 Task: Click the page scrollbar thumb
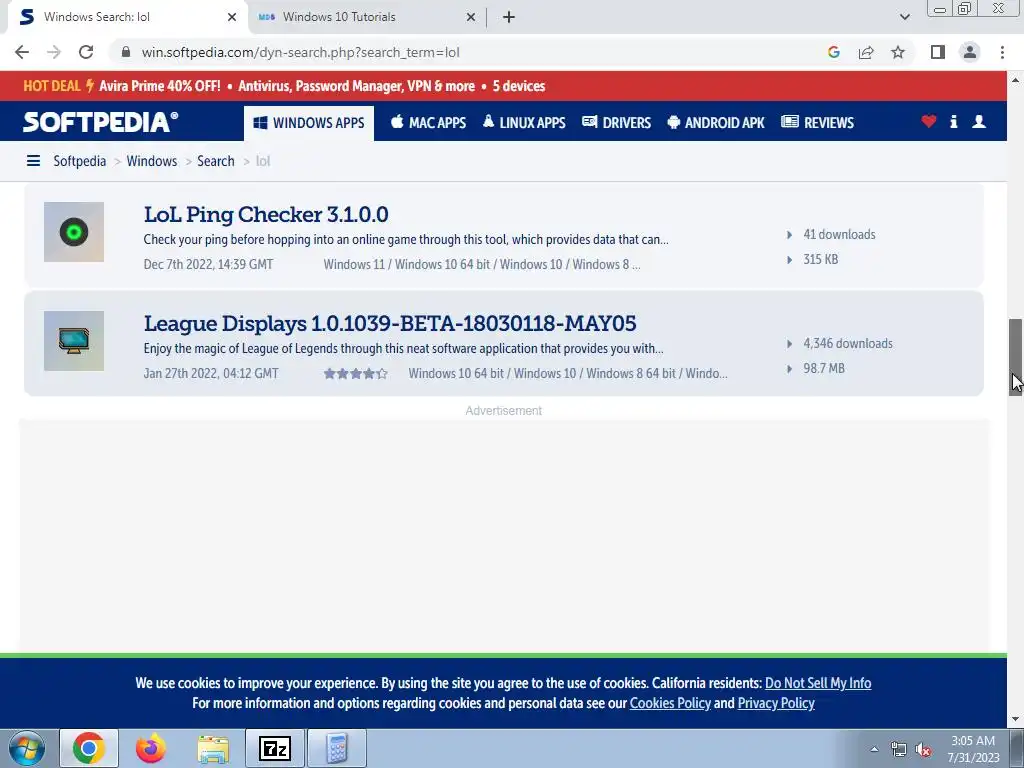(x=1015, y=357)
